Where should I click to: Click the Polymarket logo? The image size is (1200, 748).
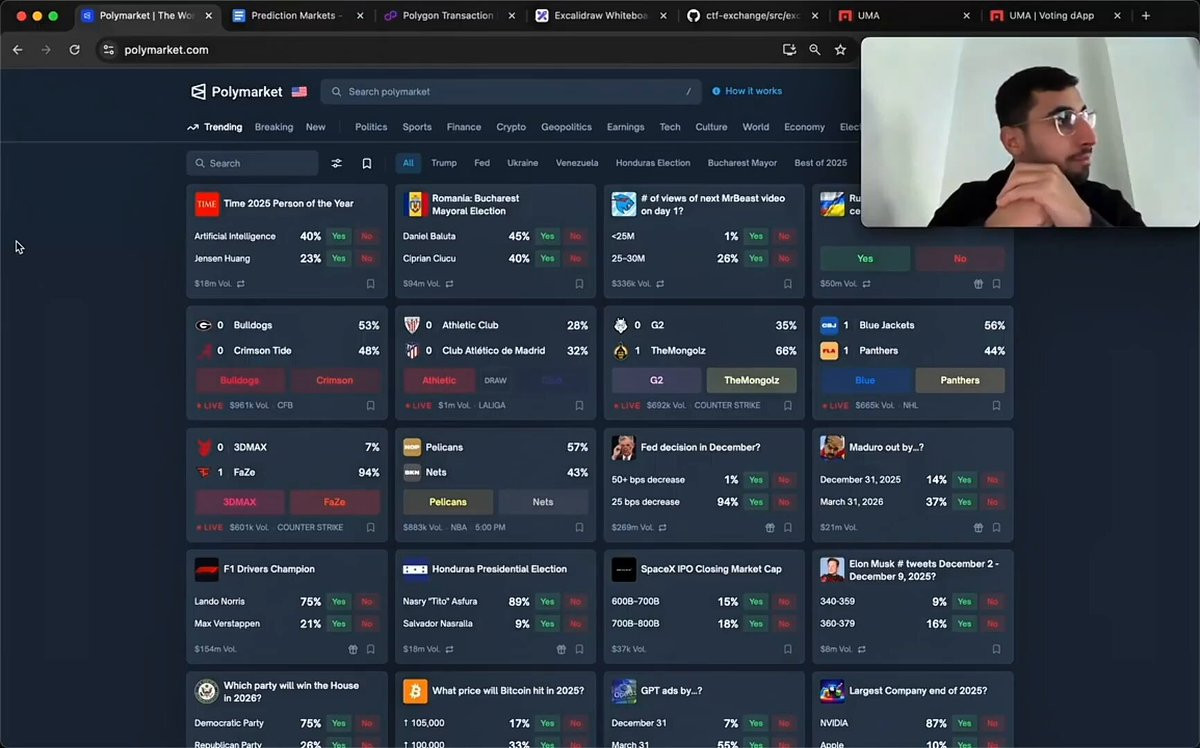tap(237, 91)
